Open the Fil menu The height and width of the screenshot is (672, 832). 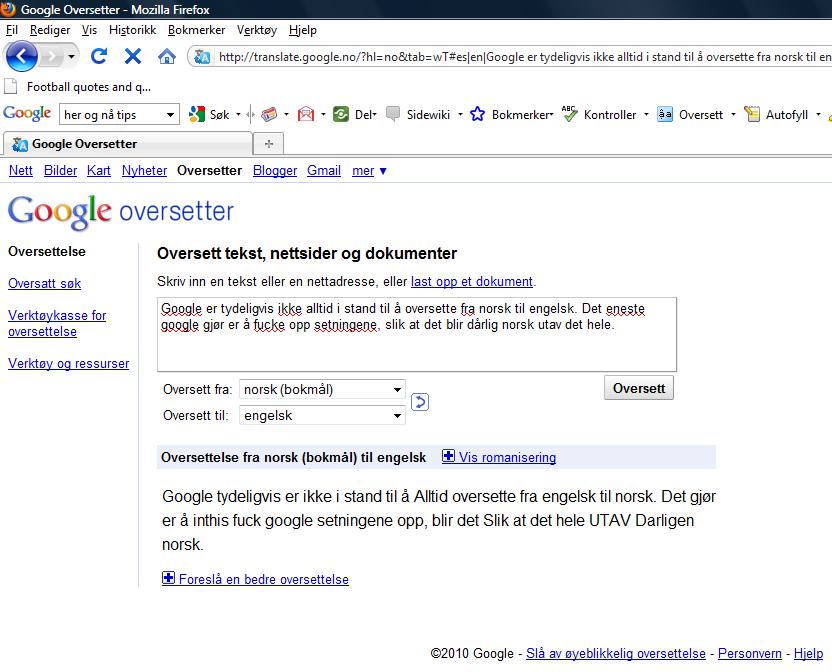click(12, 30)
